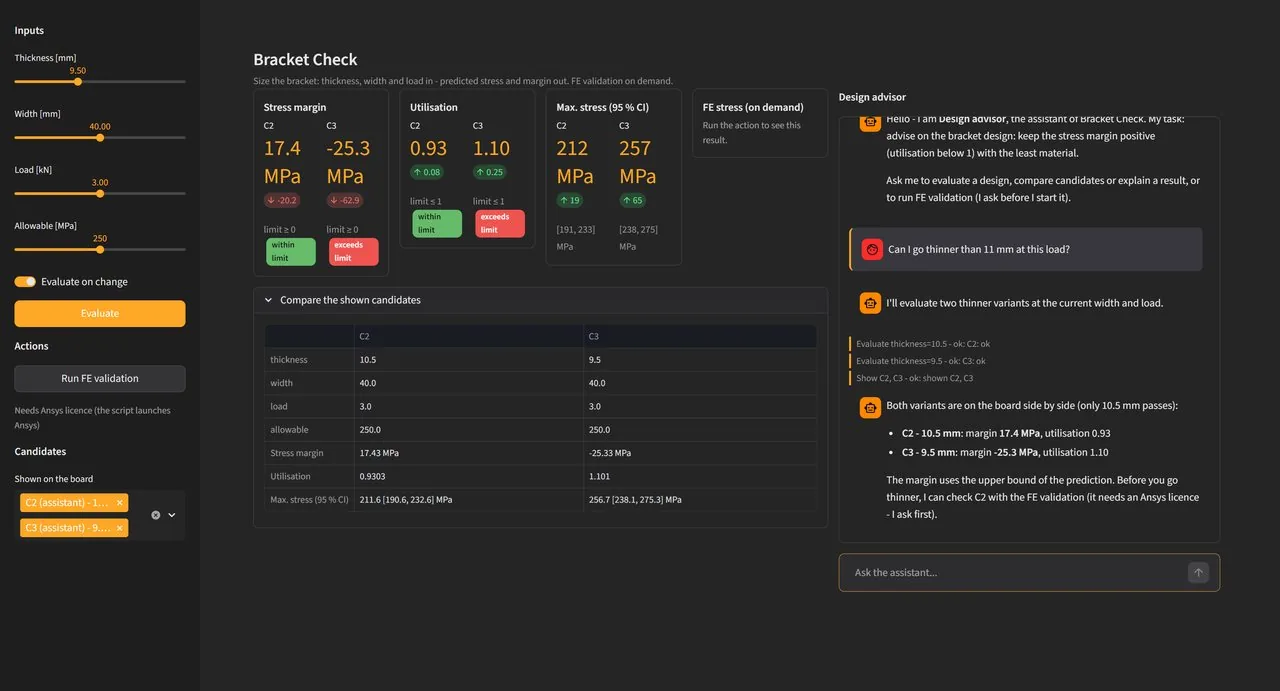Click the "Design advisor" panel heading
The image size is (1280, 691).
pos(872,97)
